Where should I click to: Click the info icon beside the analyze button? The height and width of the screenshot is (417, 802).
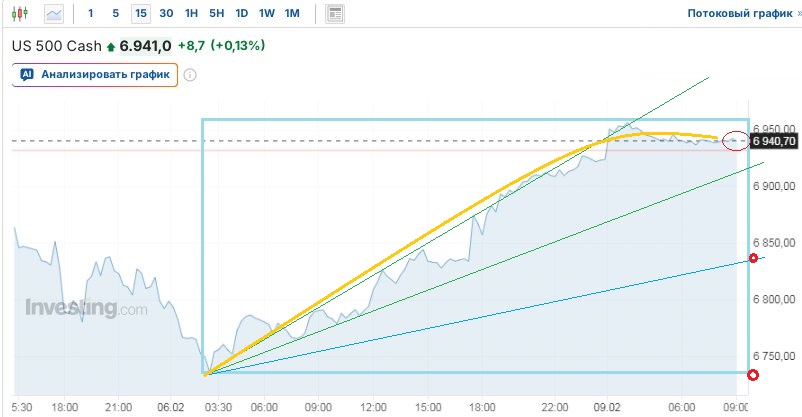(190, 74)
